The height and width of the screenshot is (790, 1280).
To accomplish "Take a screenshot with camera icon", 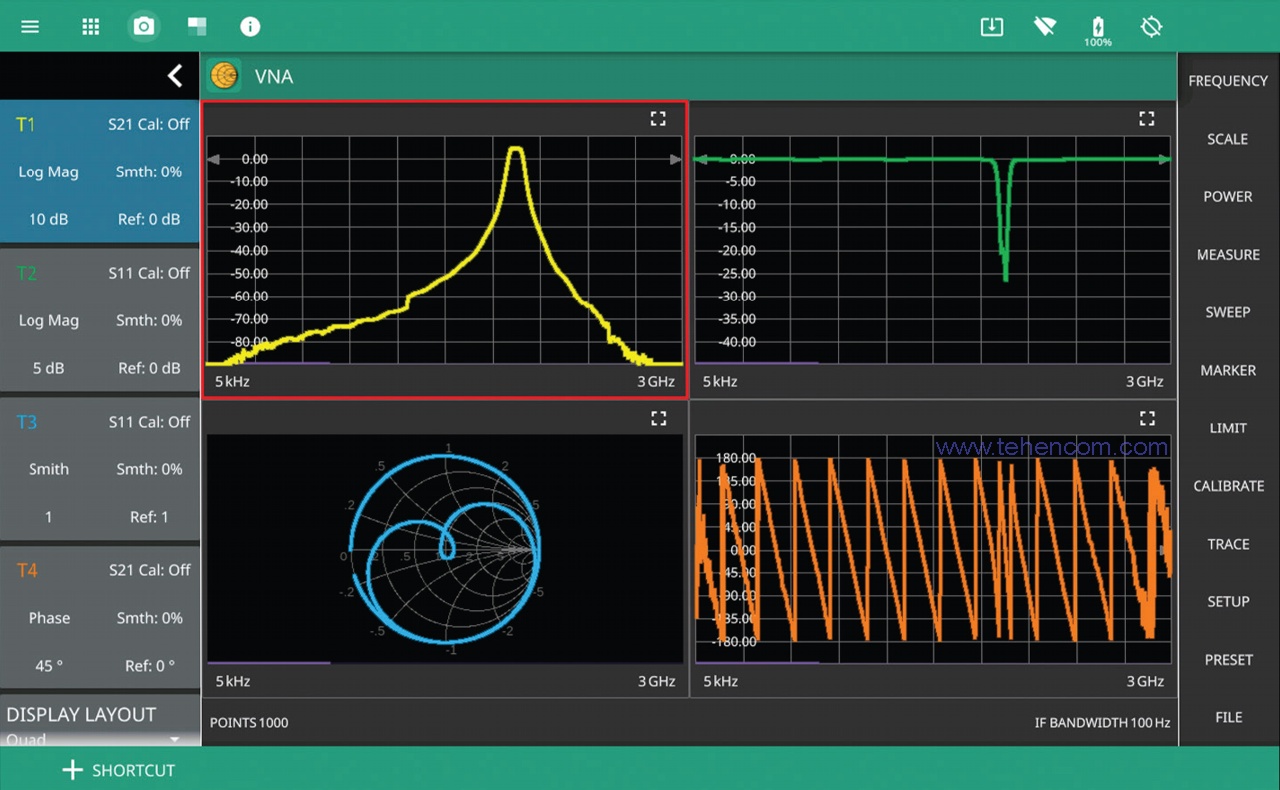I will (144, 26).
